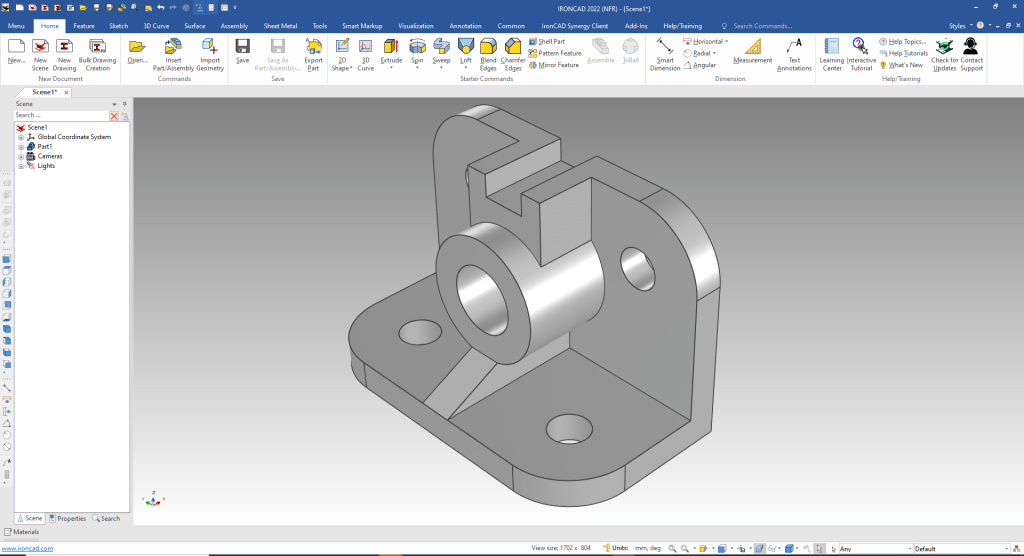
Task: Select the Loft tool in the ribbon
Action: point(465,47)
